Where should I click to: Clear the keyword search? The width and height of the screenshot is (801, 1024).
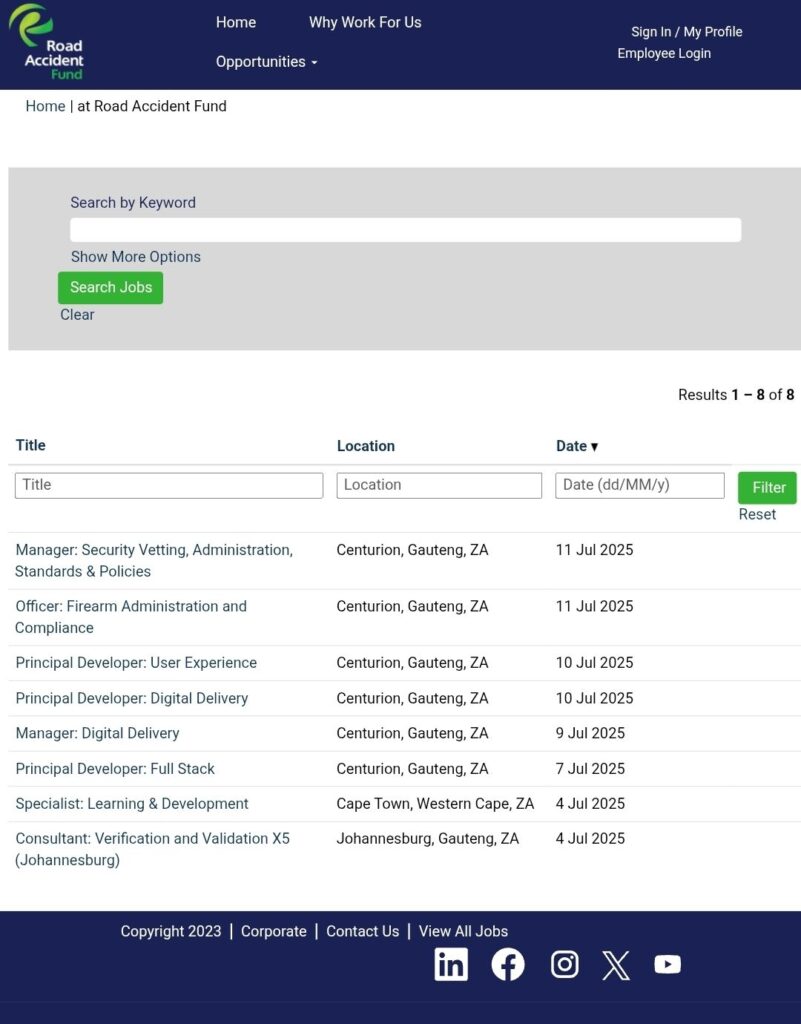pyautogui.click(x=77, y=315)
